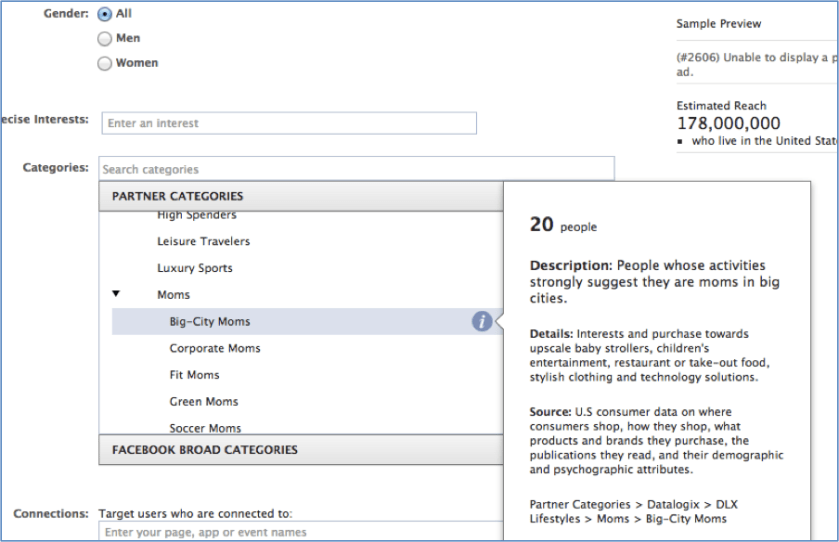Focus the Search categories box
The width and height of the screenshot is (839, 542).
pyautogui.click(x=356, y=169)
